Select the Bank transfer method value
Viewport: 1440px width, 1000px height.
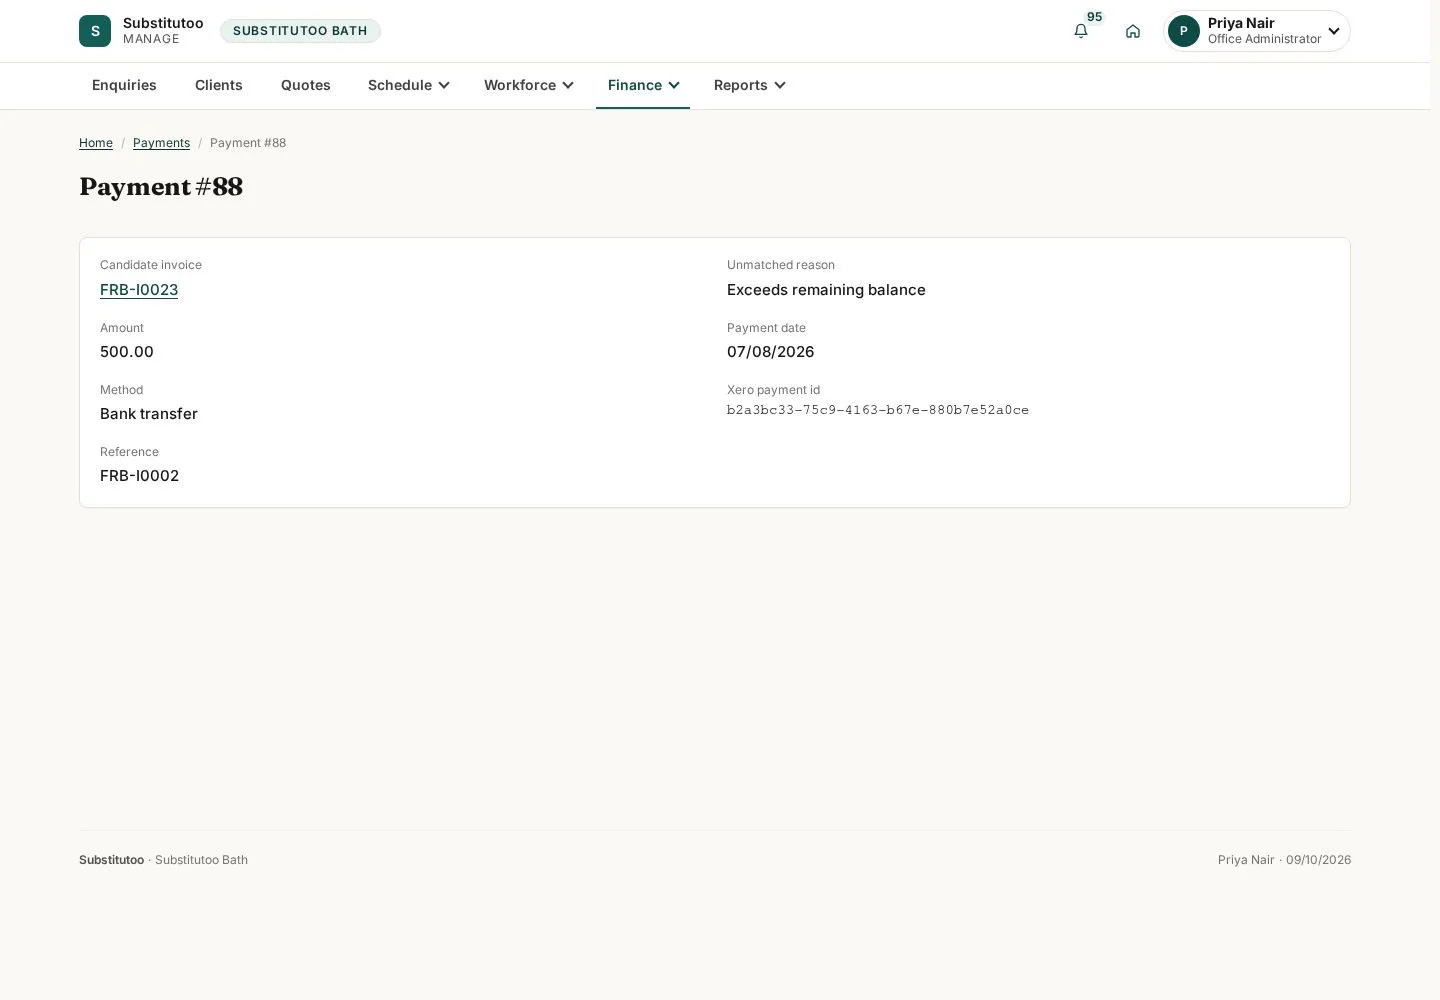tap(149, 414)
